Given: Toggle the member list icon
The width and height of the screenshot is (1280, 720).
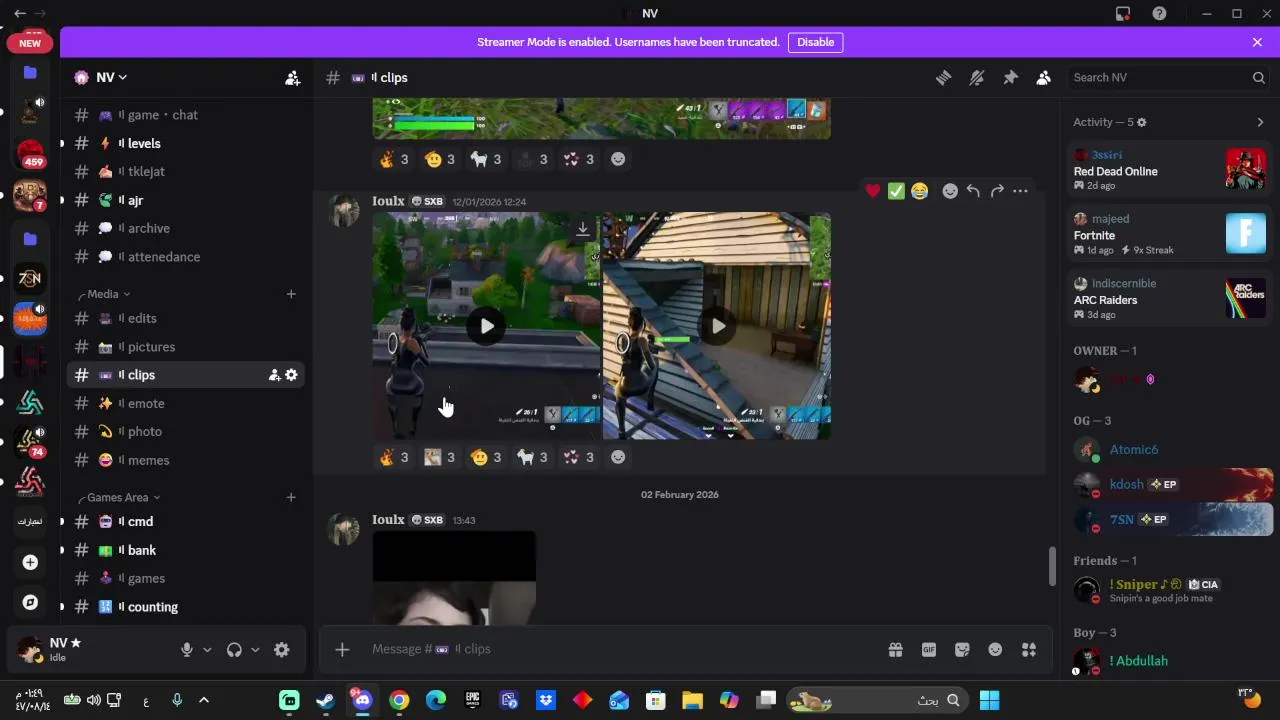Looking at the screenshot, I should (x=1043, y=77).
